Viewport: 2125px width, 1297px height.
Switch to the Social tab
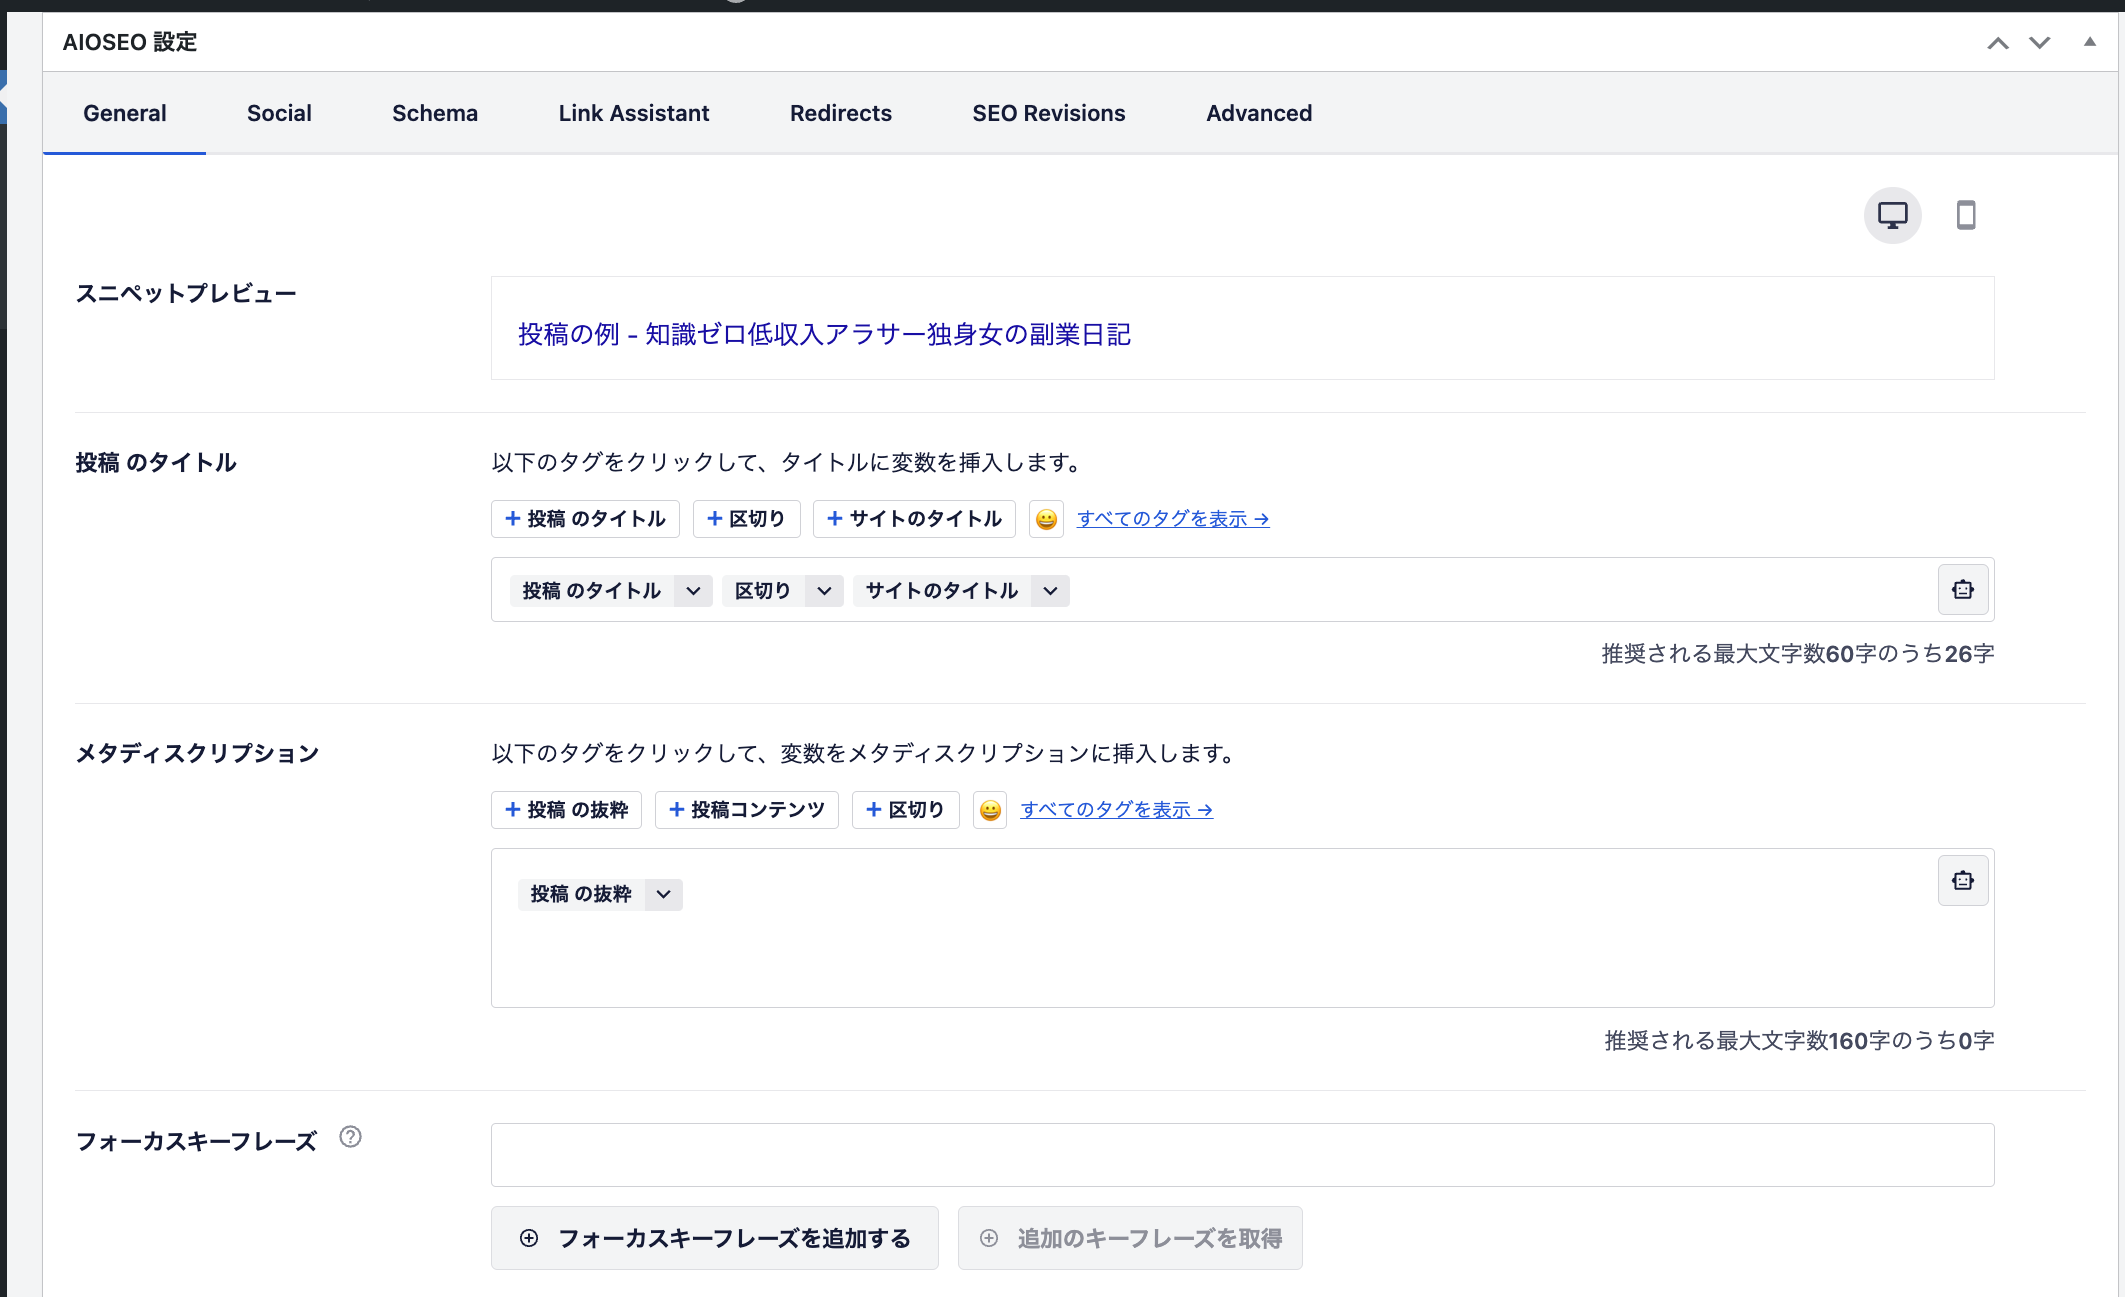tap(278, 112)
